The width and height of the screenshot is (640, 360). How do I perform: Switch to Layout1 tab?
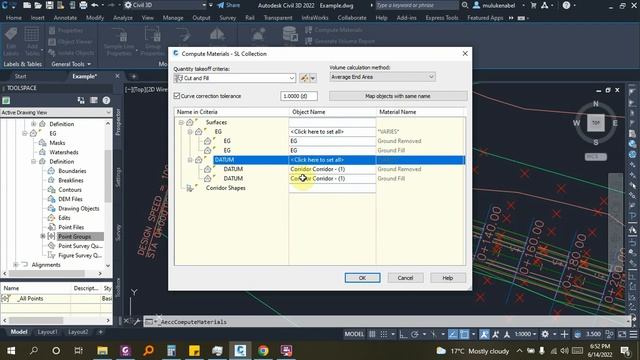[x=47, y=332]
